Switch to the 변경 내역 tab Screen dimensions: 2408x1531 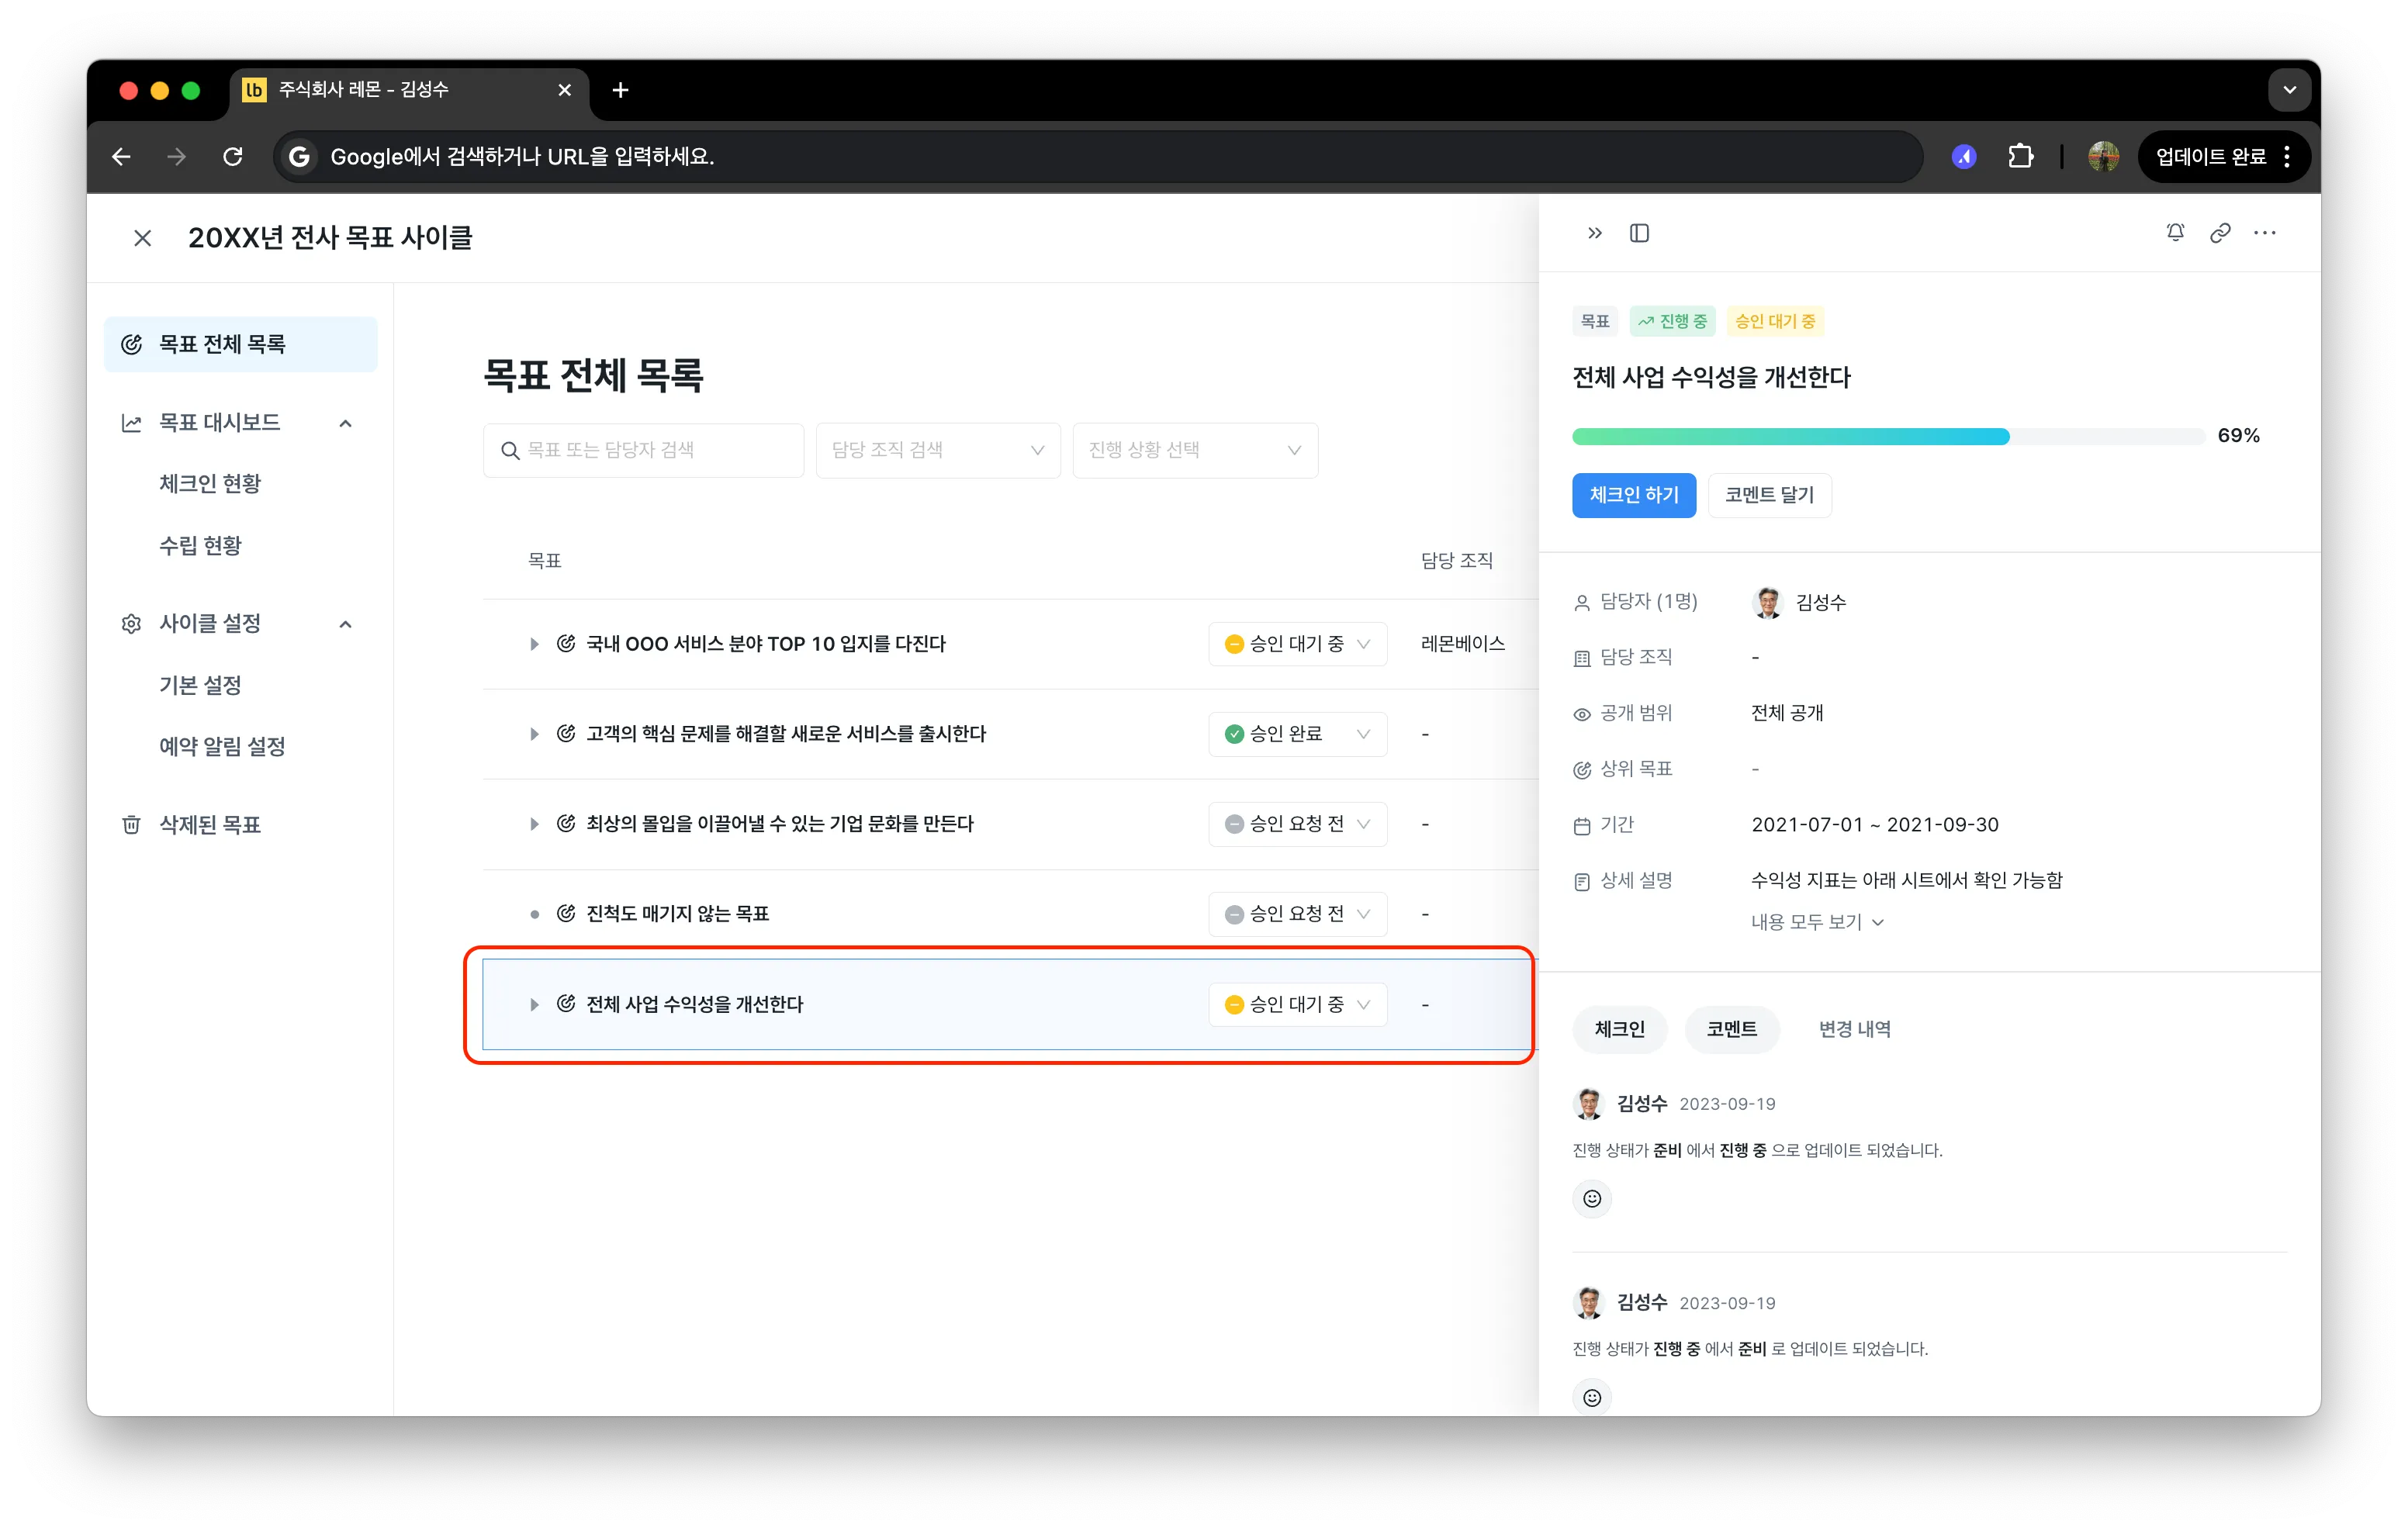(x=1854, y=1029)
